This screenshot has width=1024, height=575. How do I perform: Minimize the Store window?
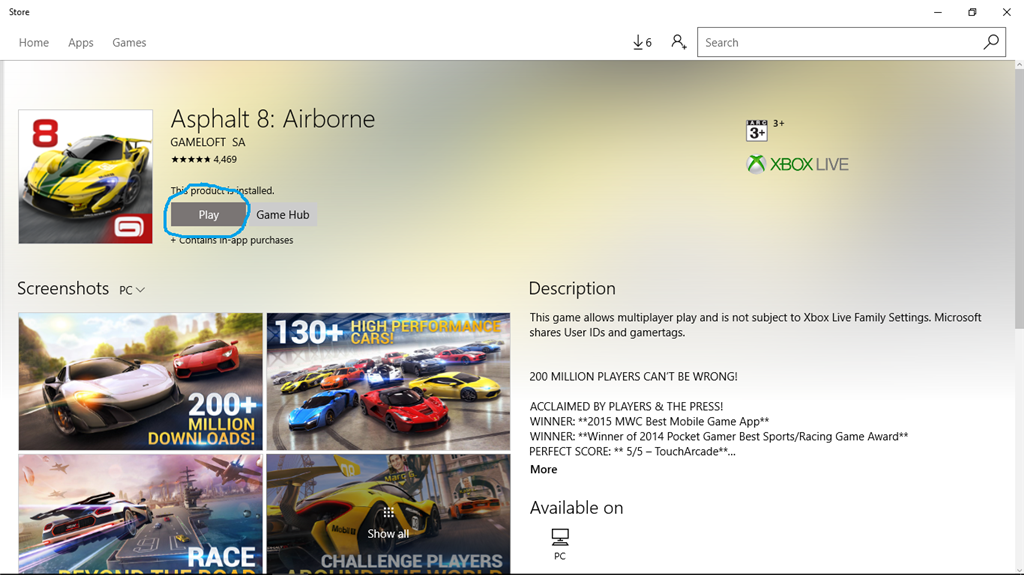point(938,12)
